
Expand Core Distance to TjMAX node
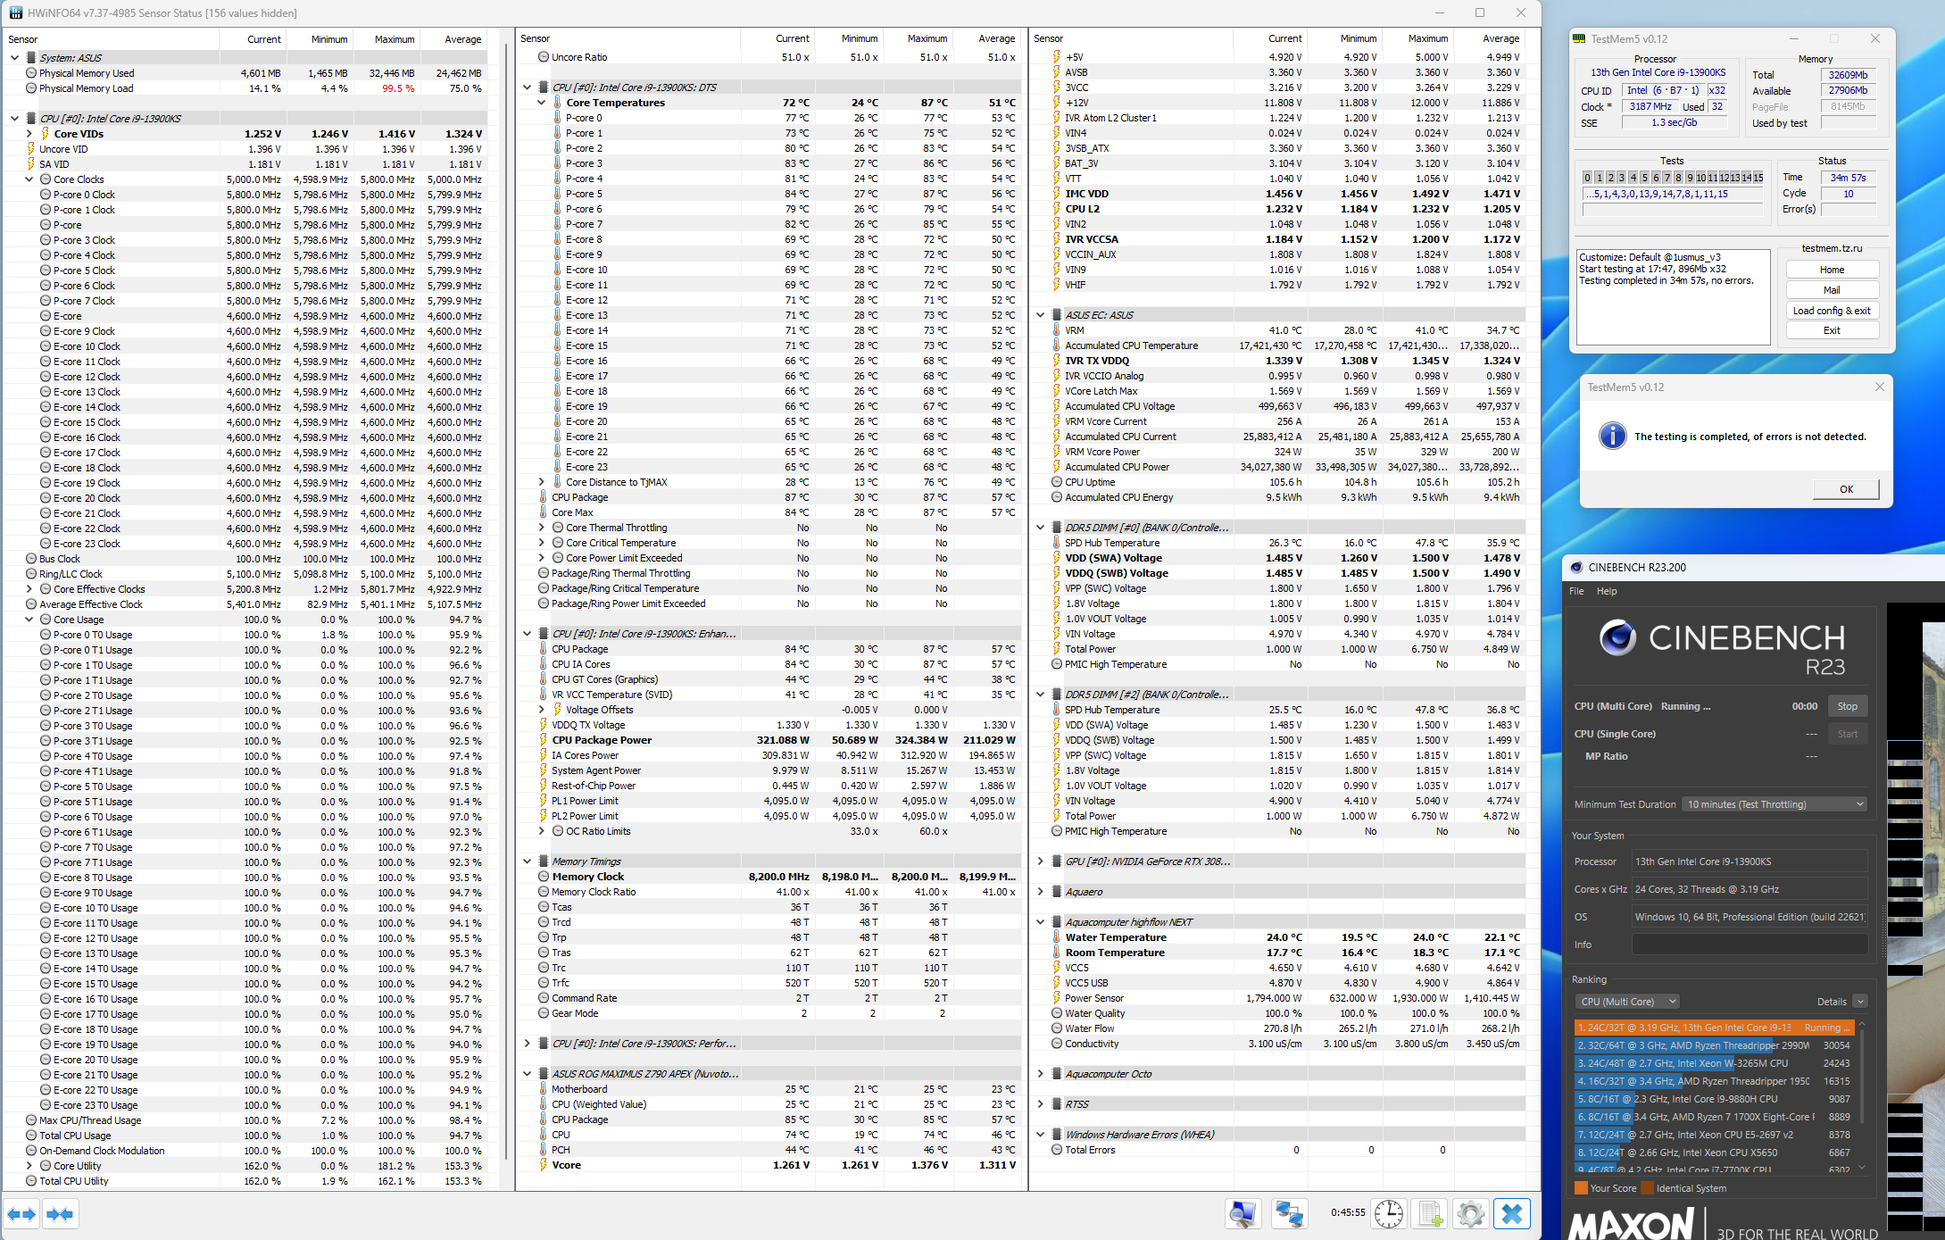(x=542, y=482)
